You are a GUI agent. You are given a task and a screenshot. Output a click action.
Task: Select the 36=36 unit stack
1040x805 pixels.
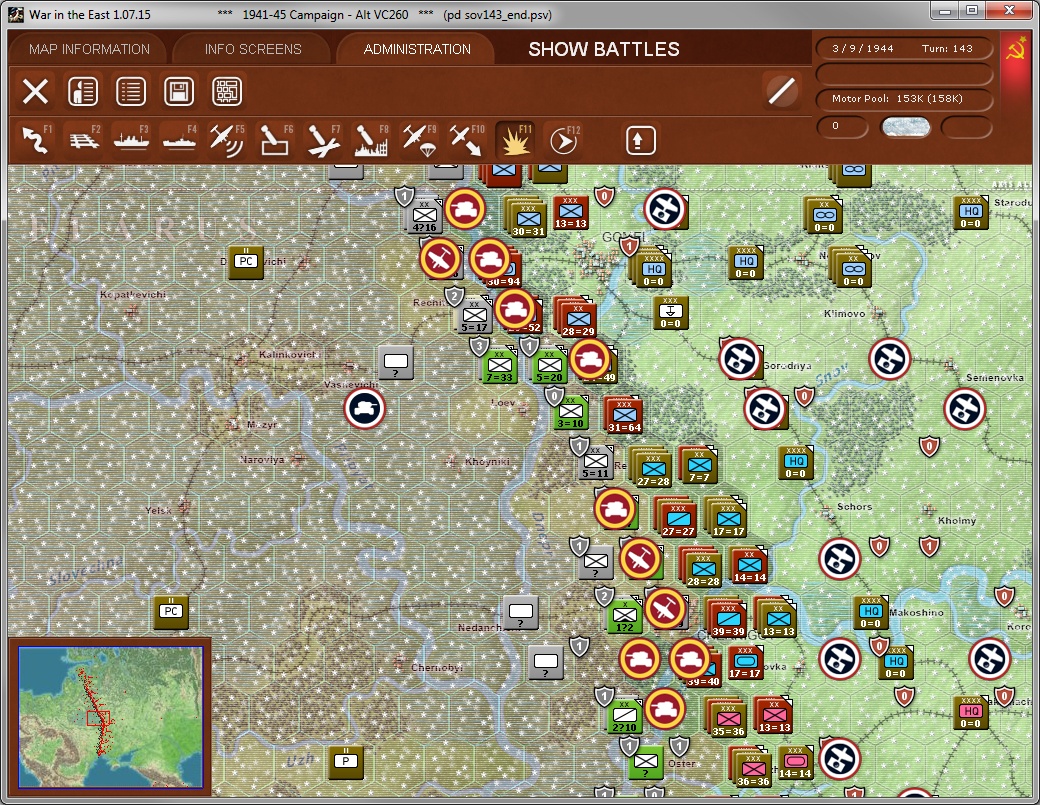pyautogui.click(x=751, y=767)
